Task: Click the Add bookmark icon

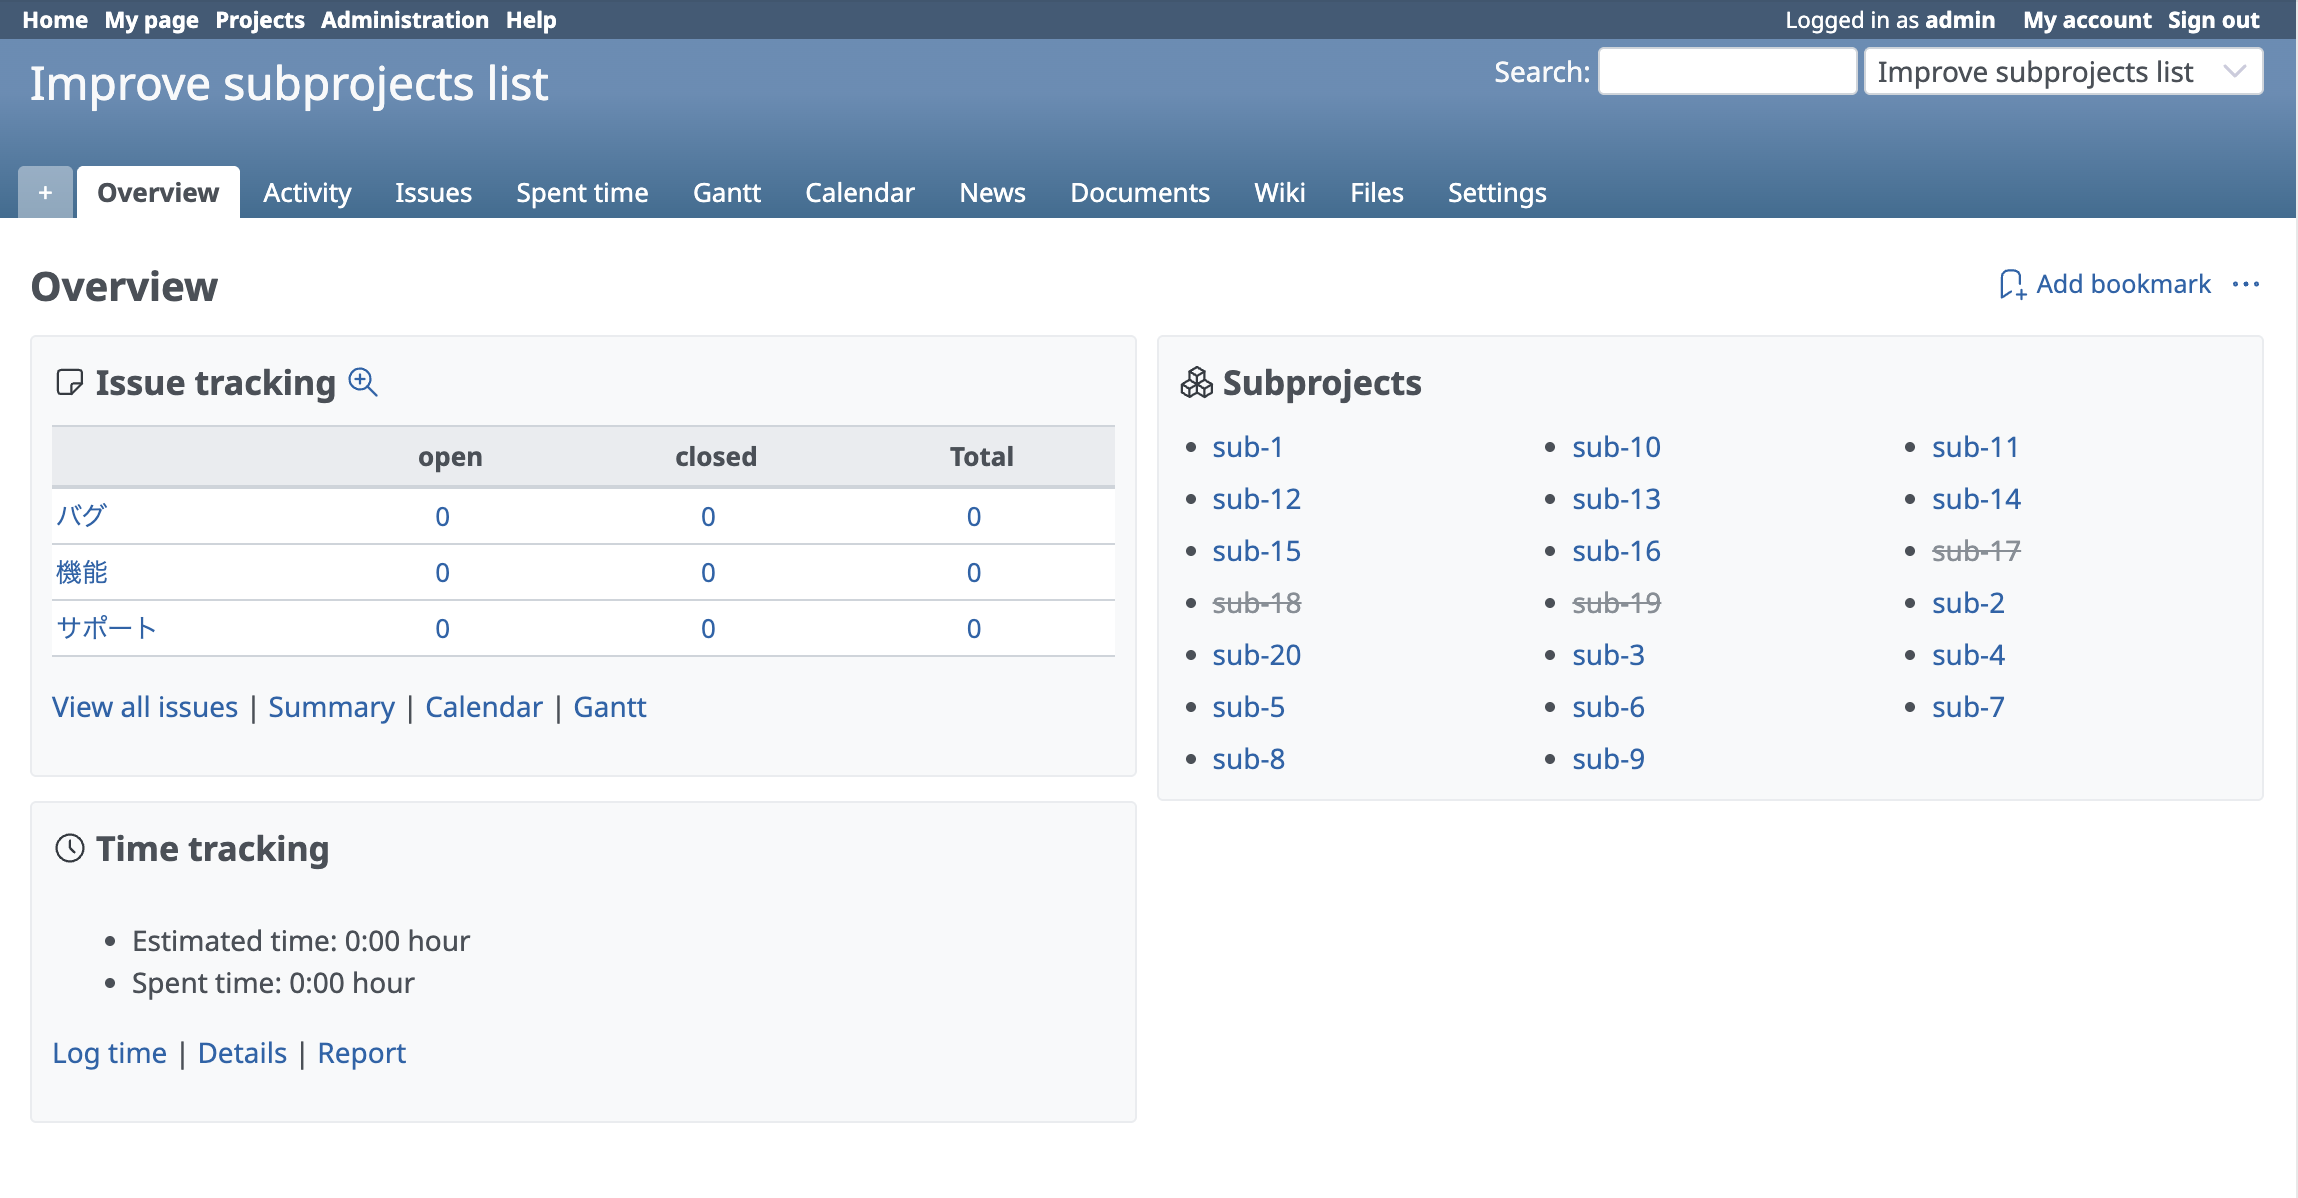Action: coord(2012,285)
